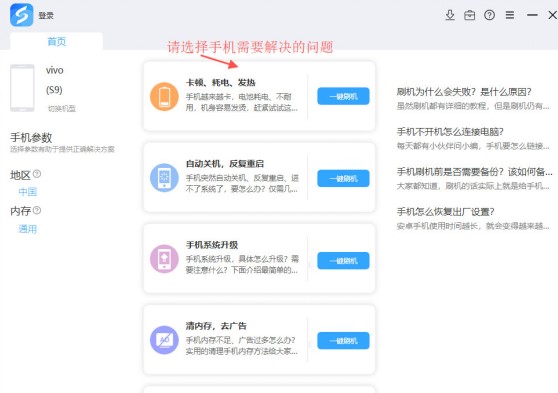The image size is (558, 393).
Task: Click the (S9) model text
Action: 54,90
